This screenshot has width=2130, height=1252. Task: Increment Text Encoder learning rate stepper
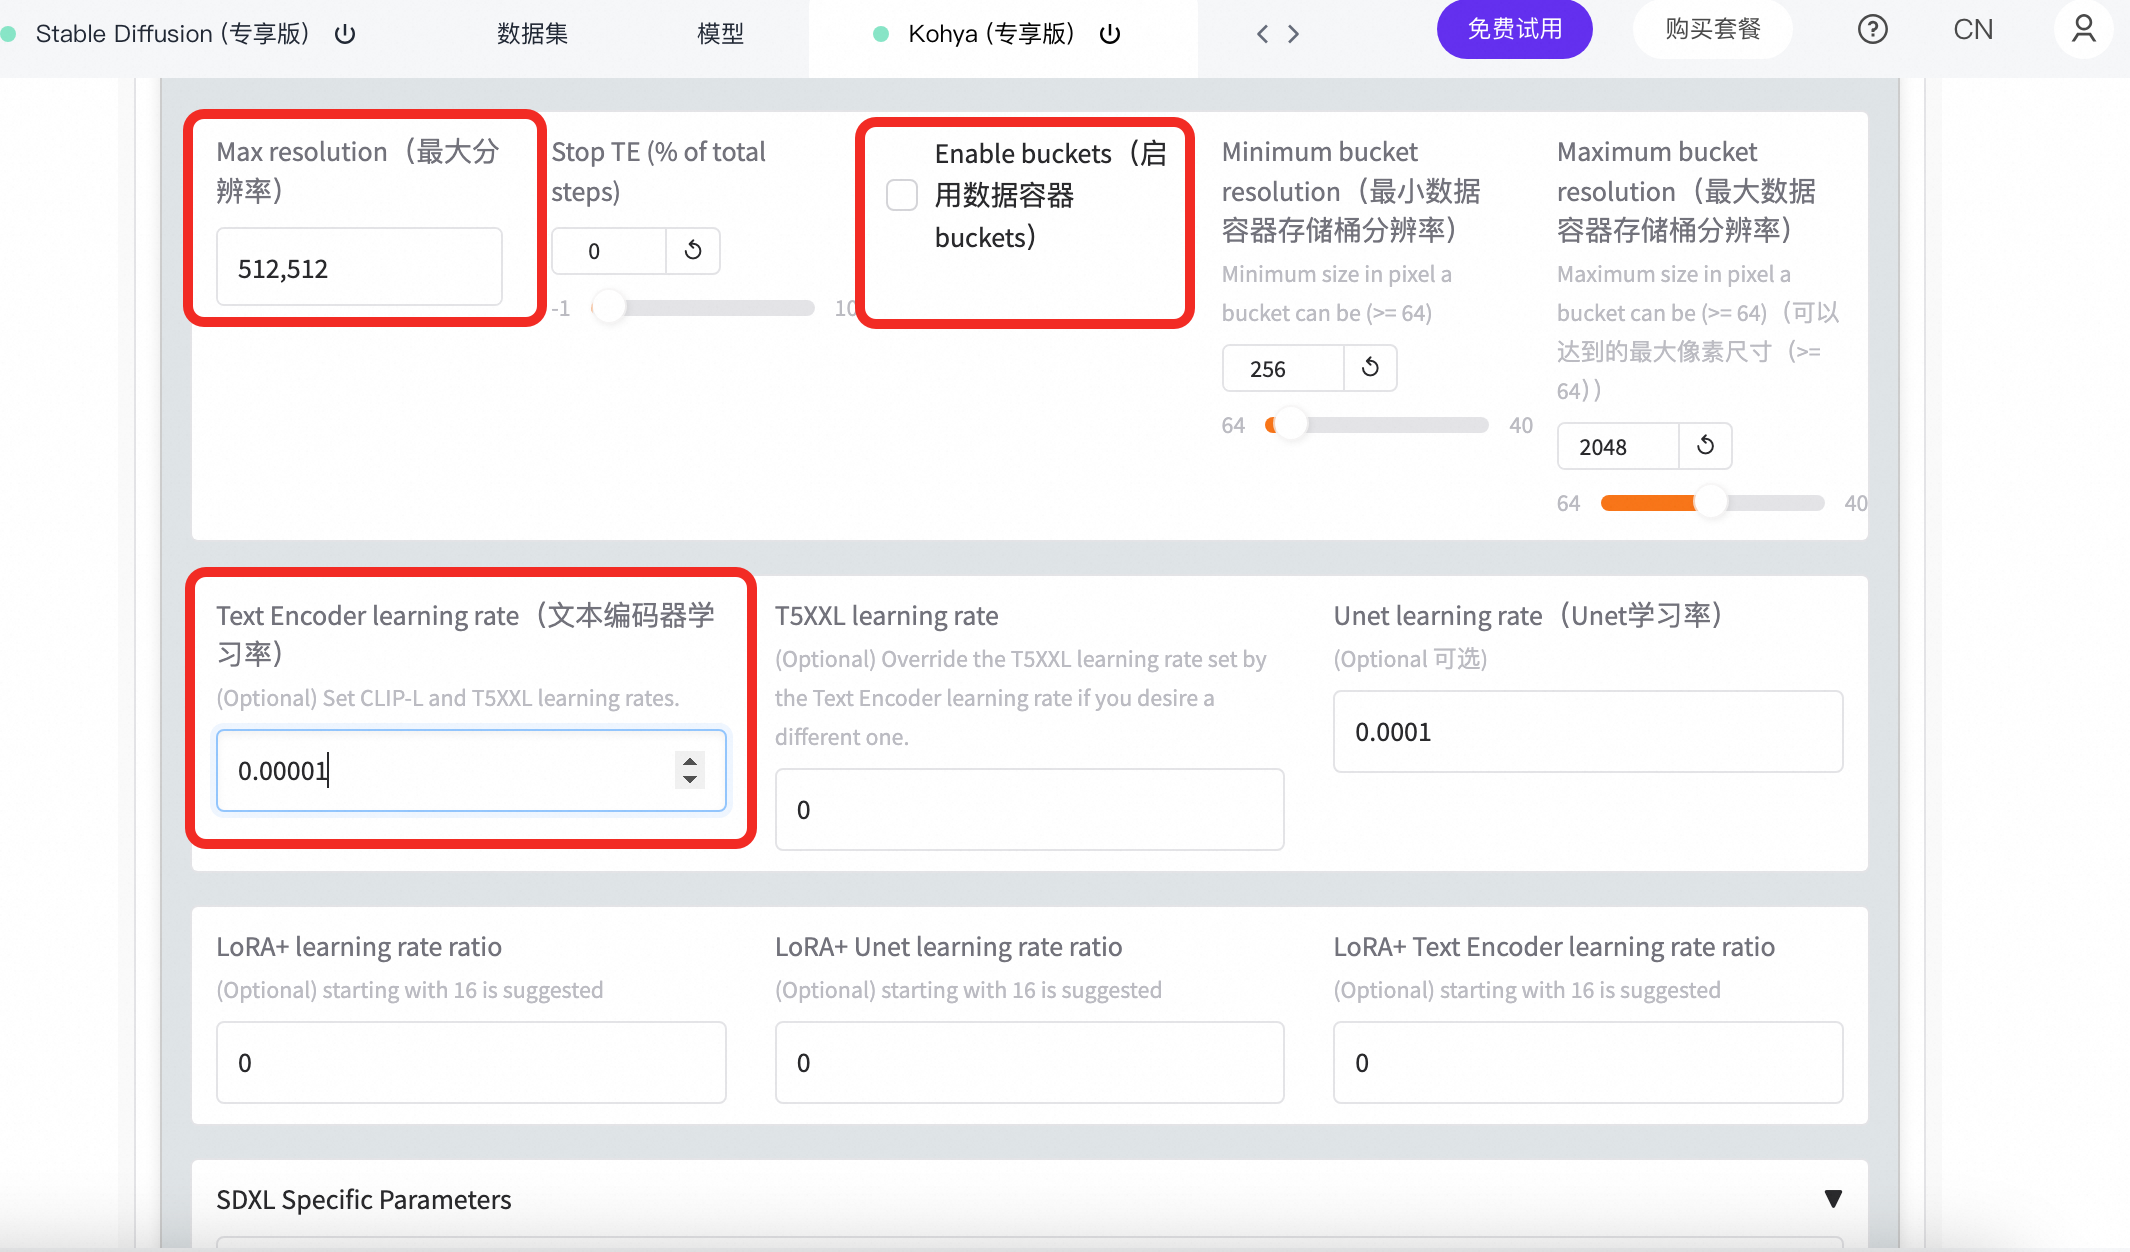pyautogui.click(x=690, y=761)
